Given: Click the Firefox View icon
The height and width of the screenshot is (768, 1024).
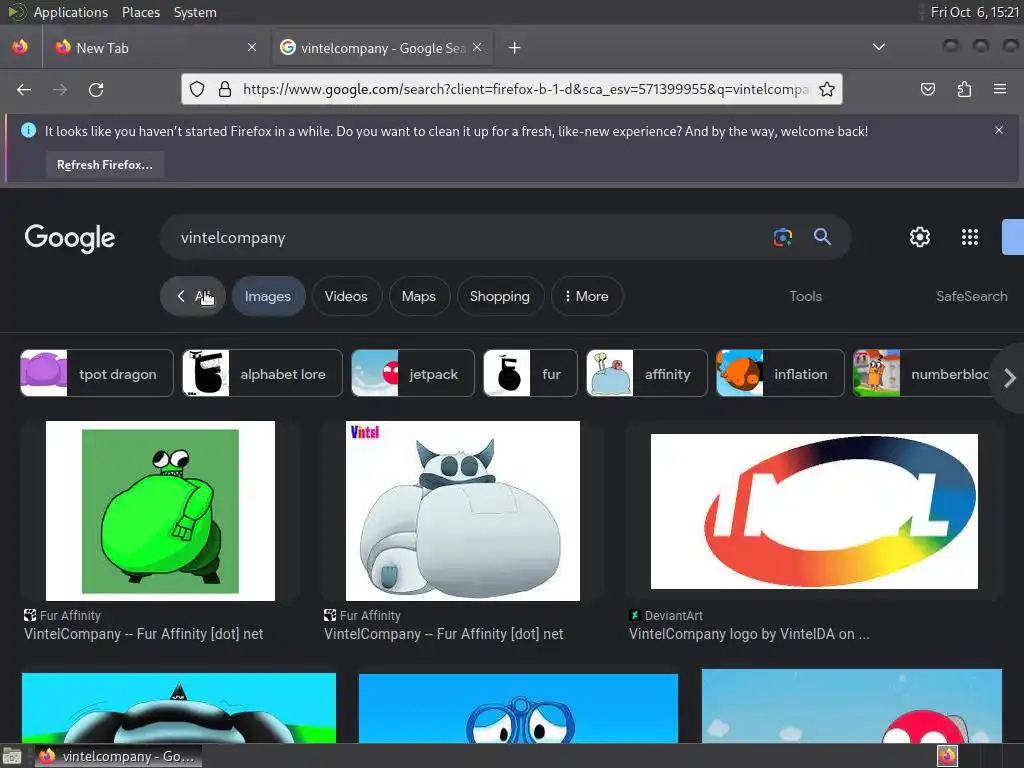Looking at the screenshot, I should pyautogui.click(x=20, y=47).
